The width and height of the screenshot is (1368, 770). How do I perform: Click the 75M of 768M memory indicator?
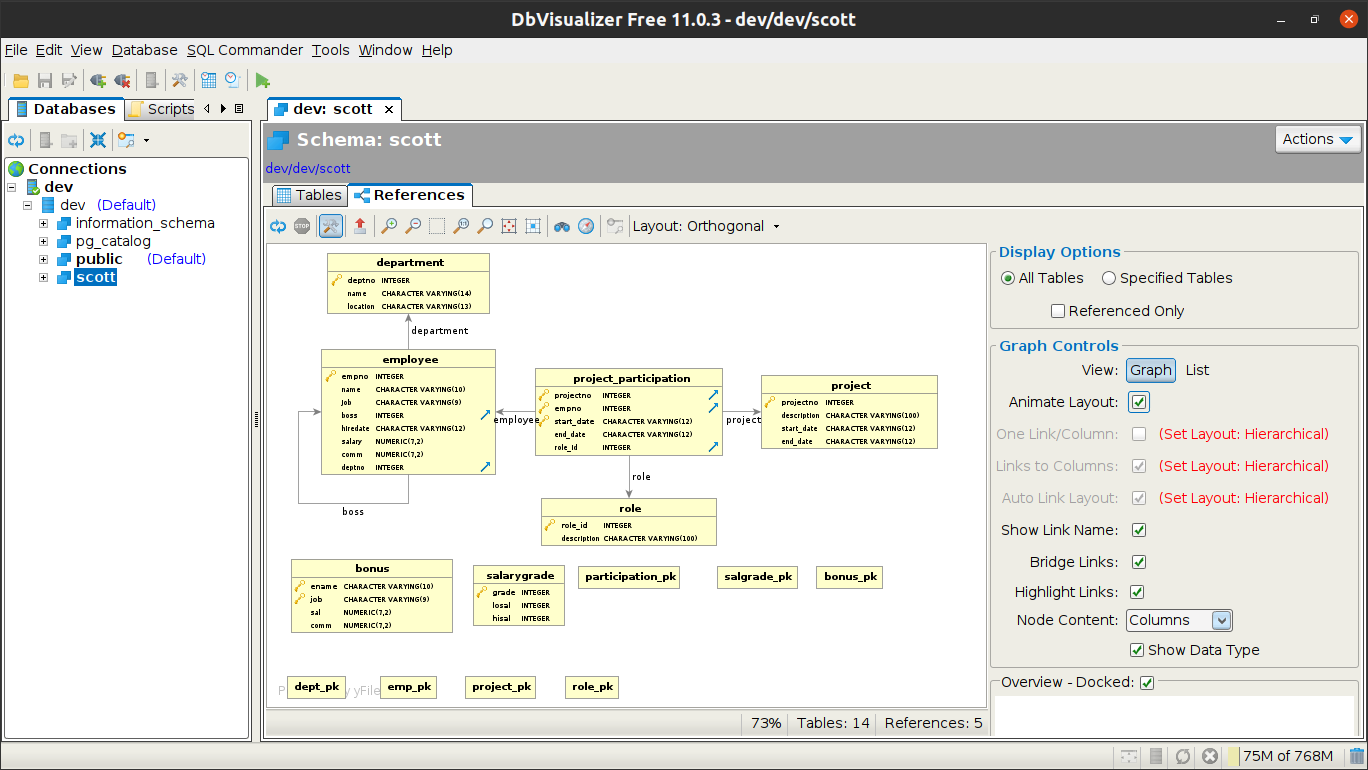(1287, 757)
